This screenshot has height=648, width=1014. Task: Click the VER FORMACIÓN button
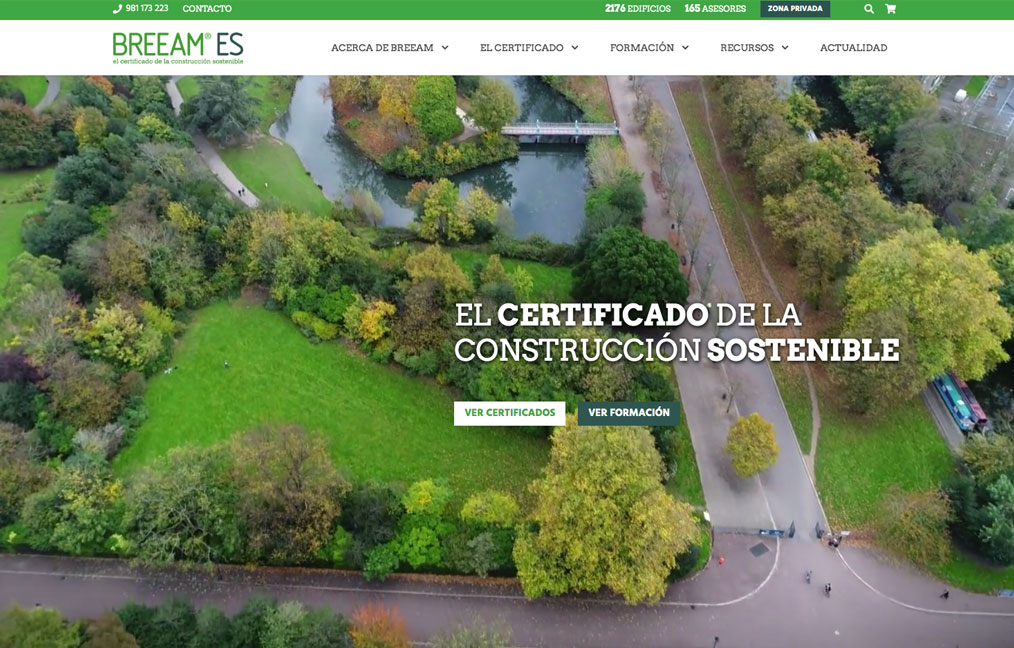629,413
